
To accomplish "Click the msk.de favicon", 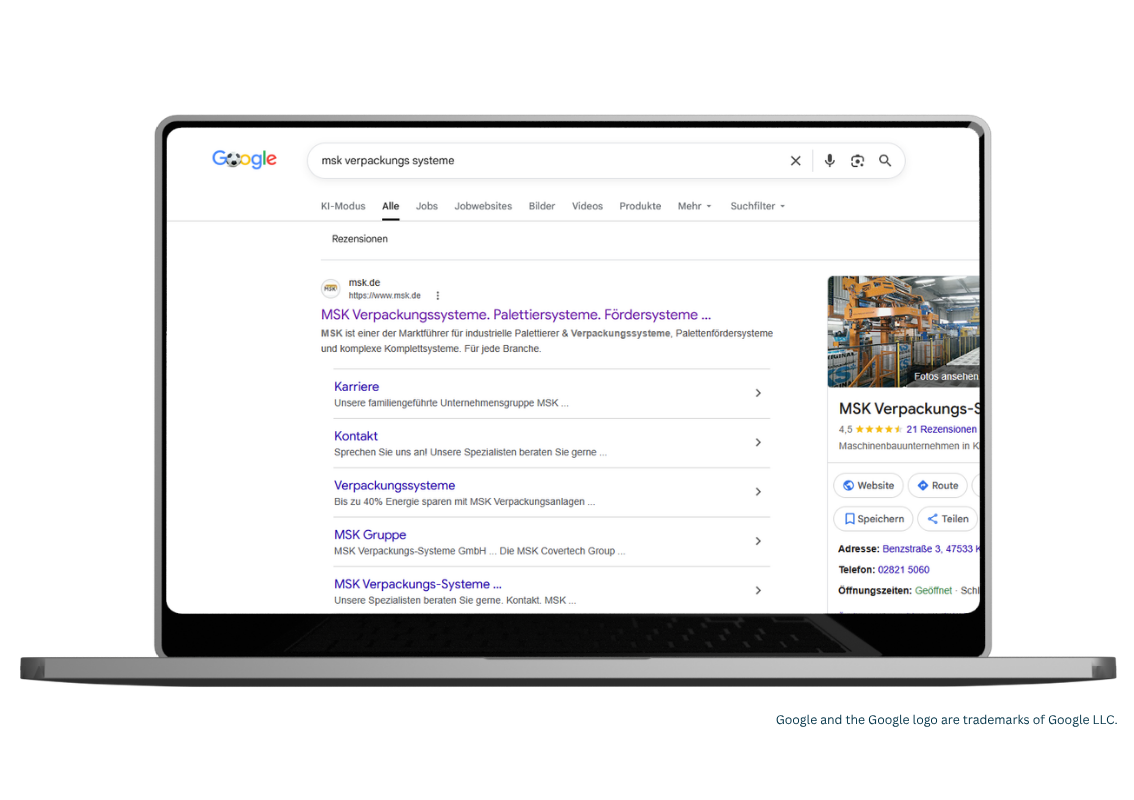I will (x=331, y=288).
